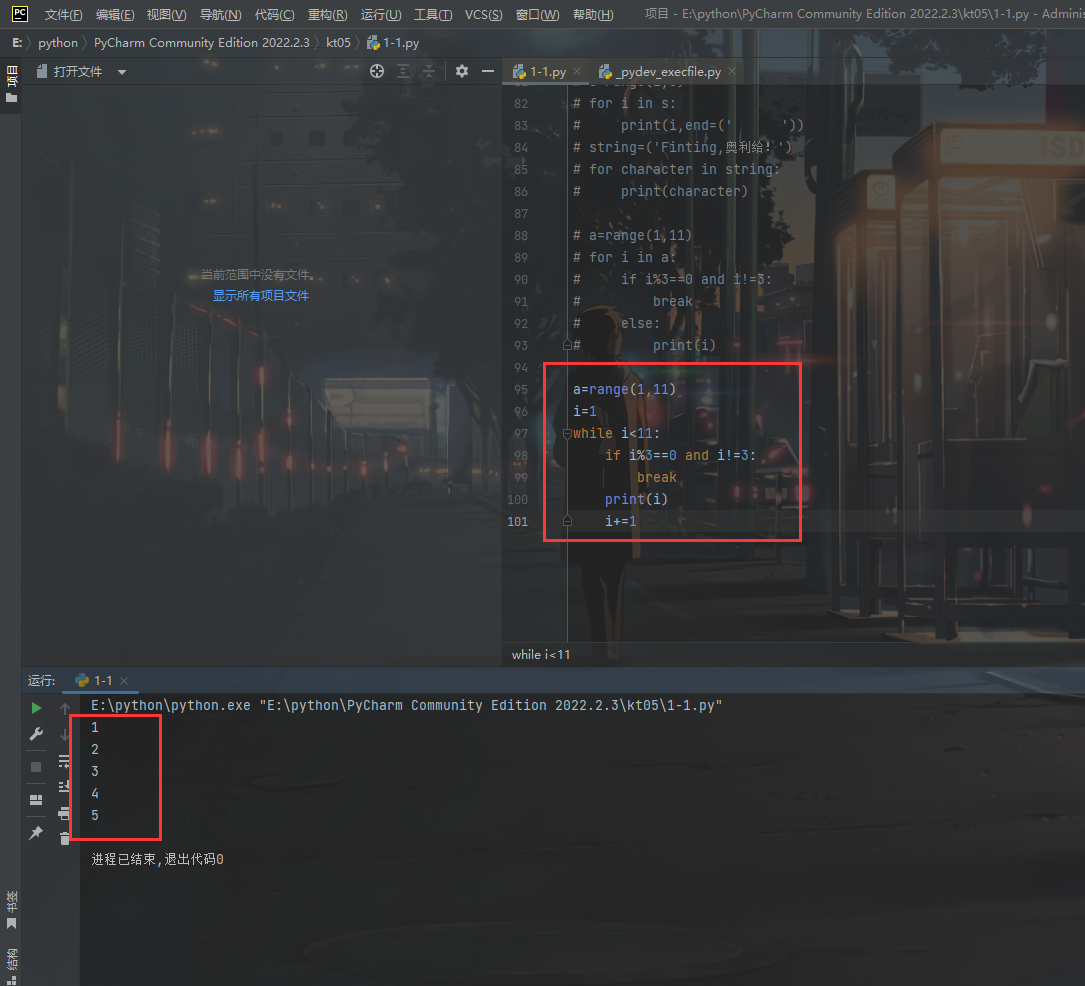Image resolution: width=1085 pixels, height=986 pixels.
Task: Open the 帮助(H) menu
Action: [593, 15]
